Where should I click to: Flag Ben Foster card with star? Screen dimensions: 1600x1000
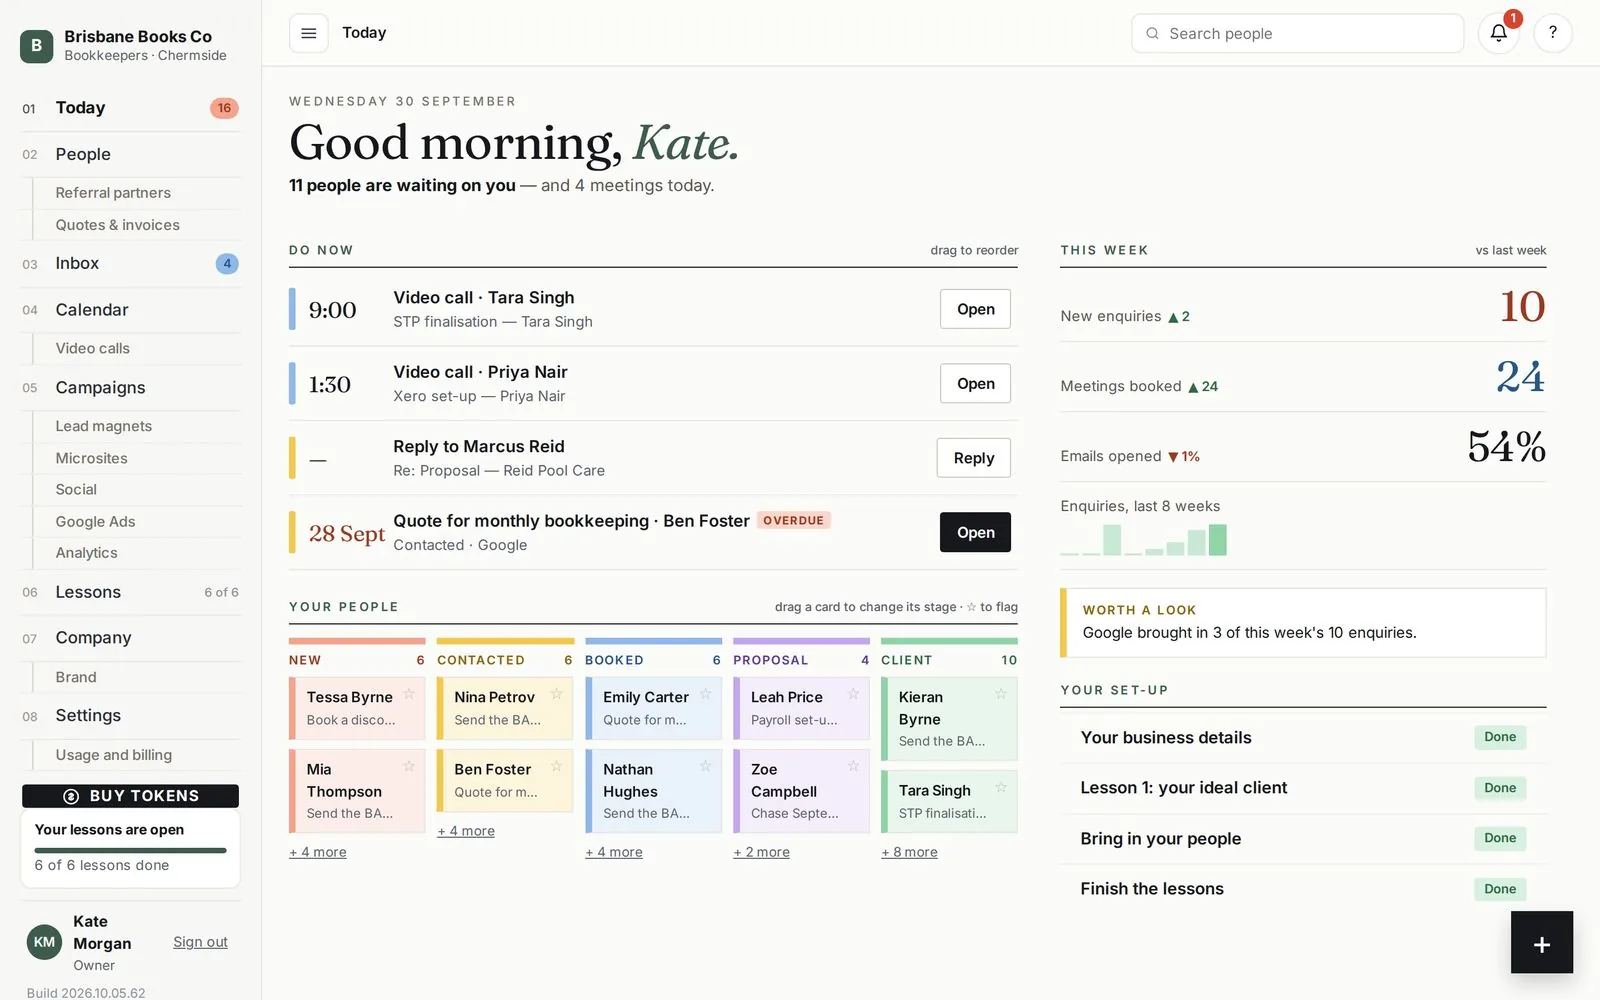coord(557,766)
